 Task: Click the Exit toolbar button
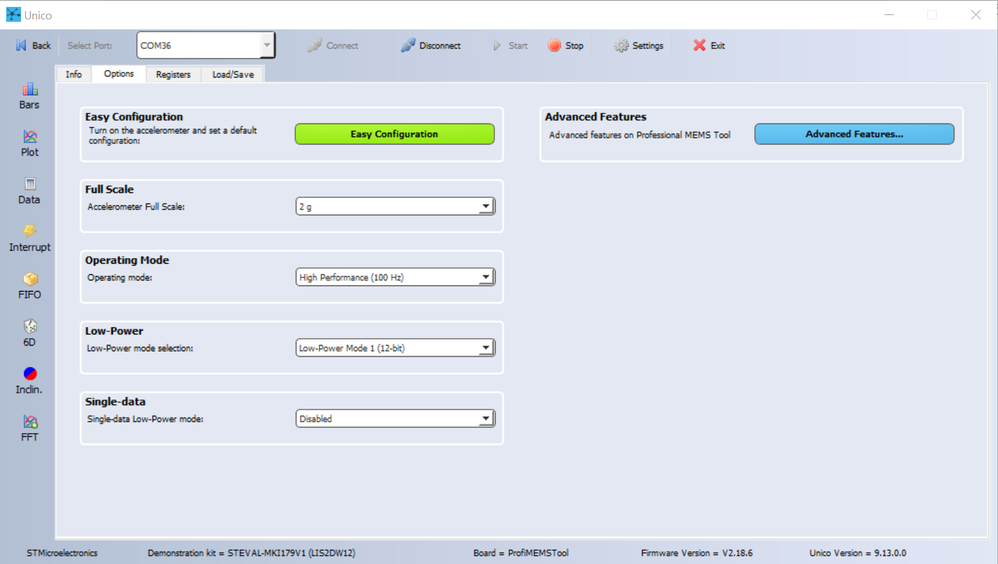tap(709, 45)
